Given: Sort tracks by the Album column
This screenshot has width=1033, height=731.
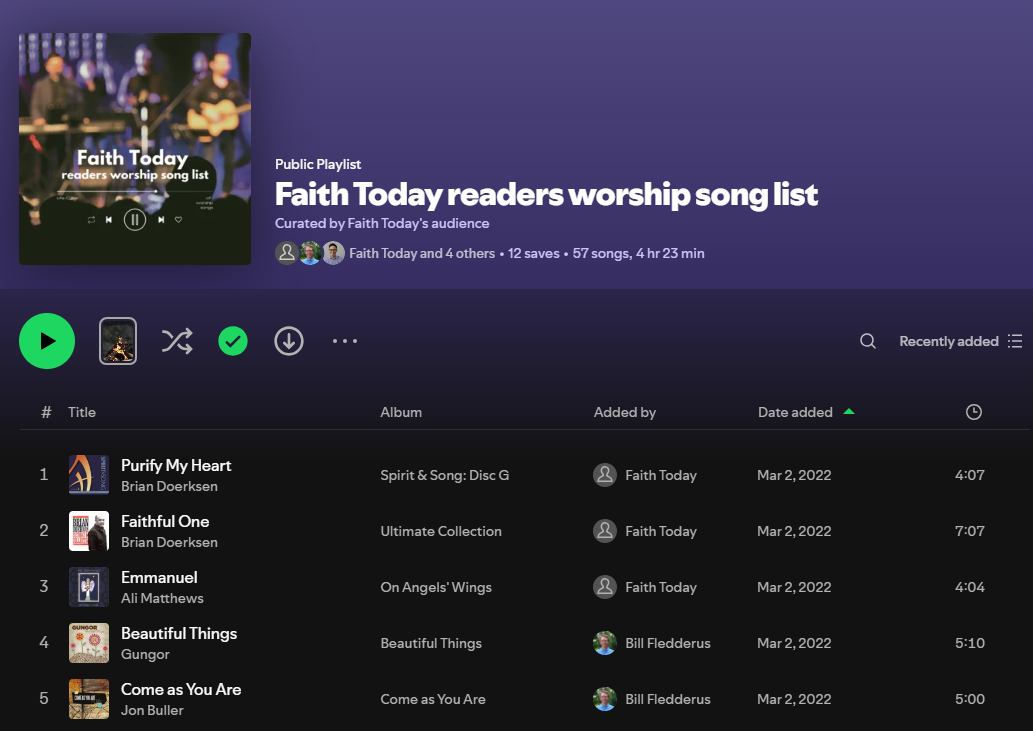Looking at the screenshot, I should (401, 412).
